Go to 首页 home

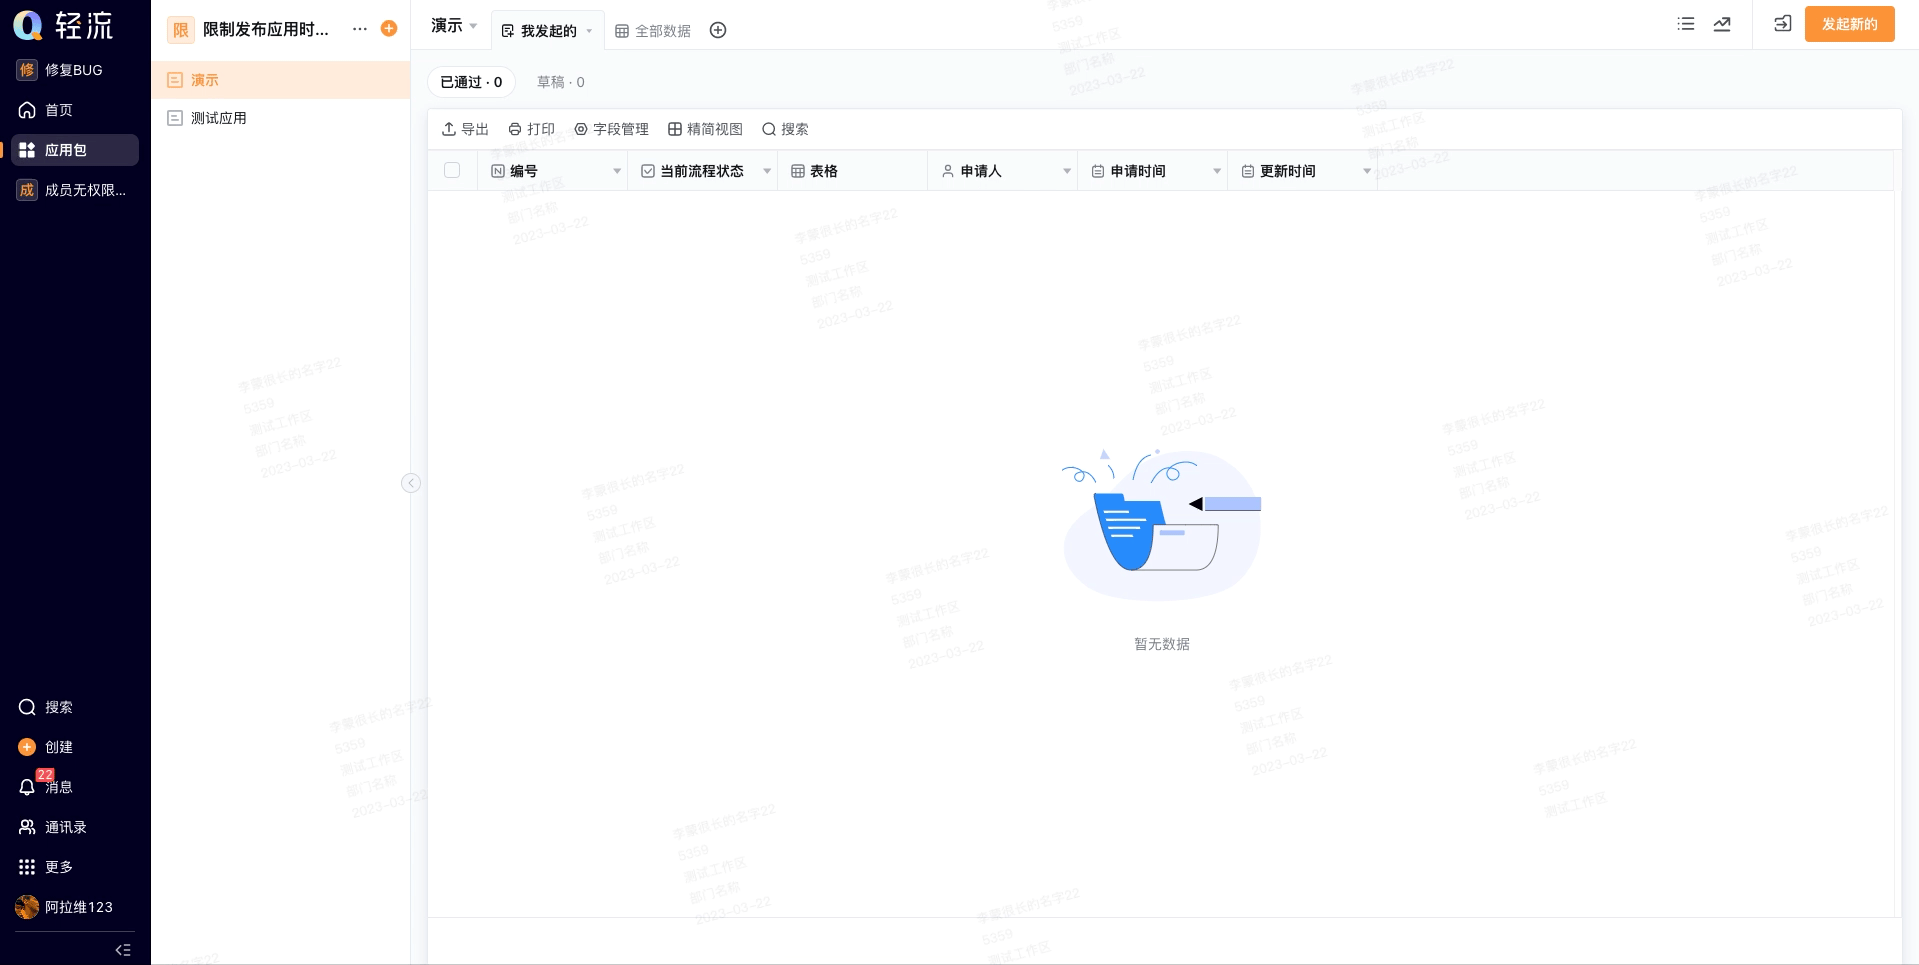click(75, 110)
